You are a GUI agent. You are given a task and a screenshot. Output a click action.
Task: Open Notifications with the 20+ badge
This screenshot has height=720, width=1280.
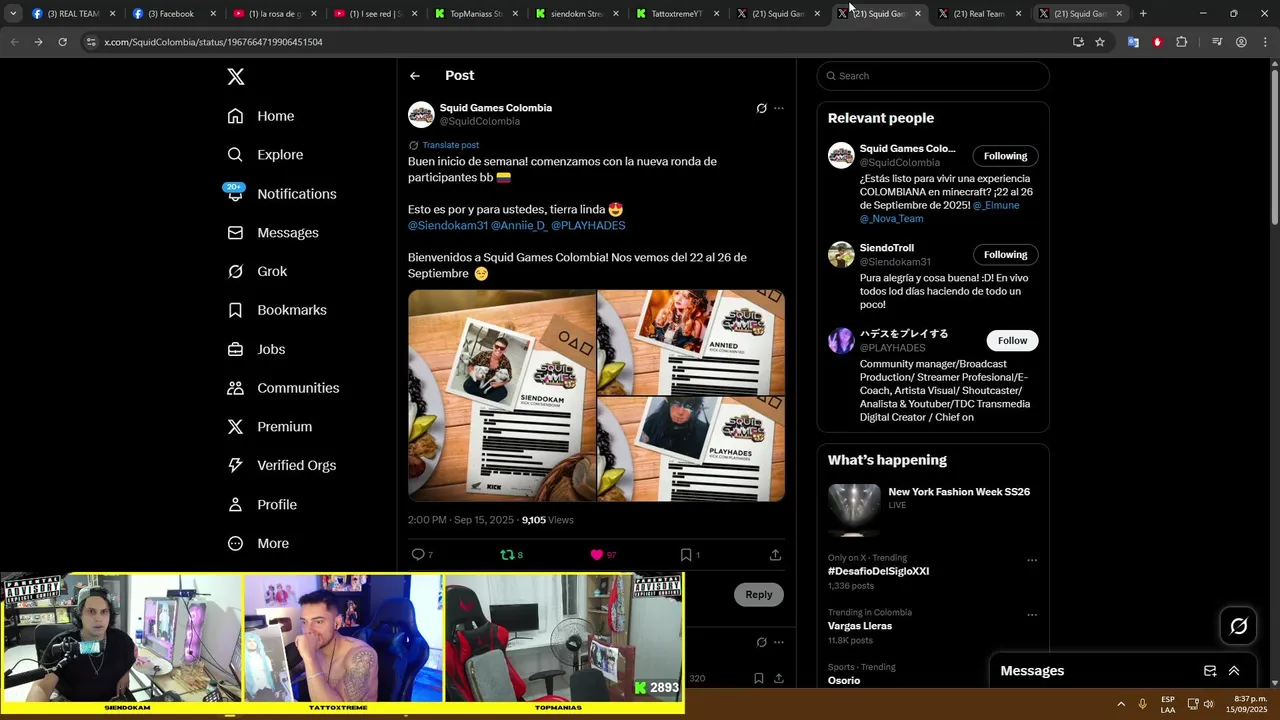point(281,194)
